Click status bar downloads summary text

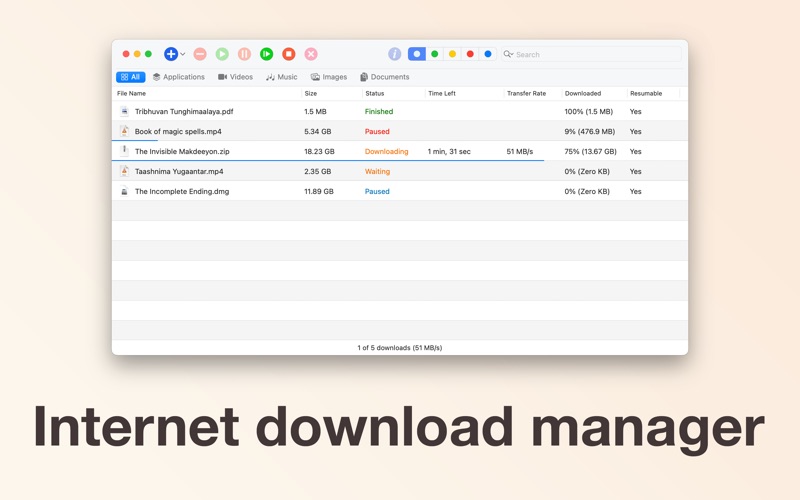pos(399,347)
